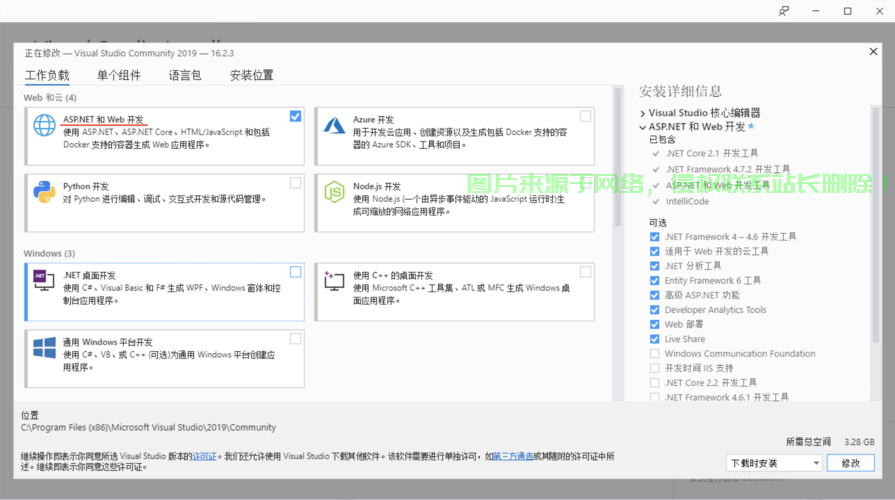
Task: Click the 'Web 和云 (4)' group heading
Action: click(50, 98)
